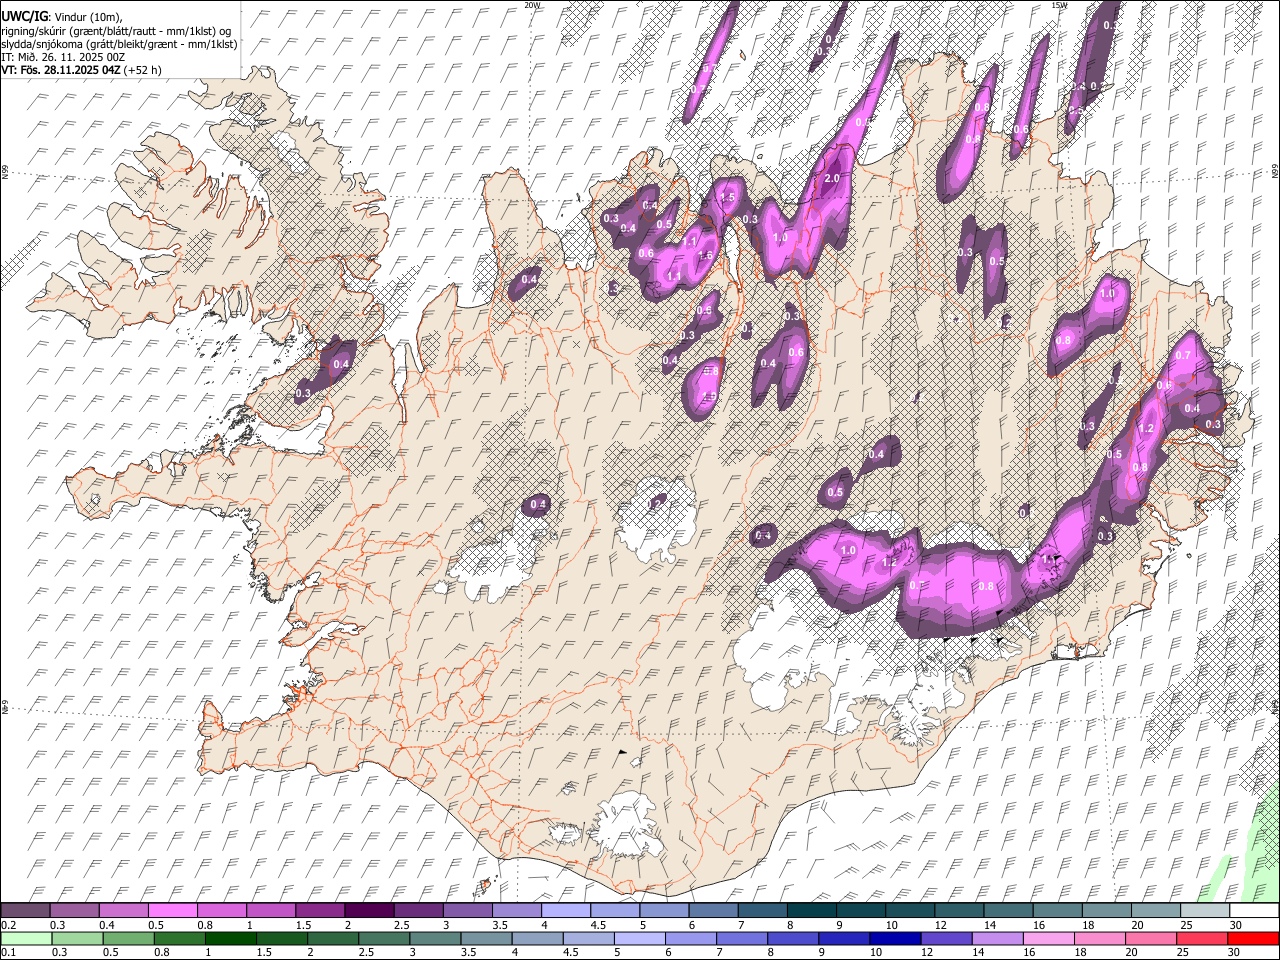Select the light green swatch between 0.3 and 0.5
Screen dimensions: 1280x960
pyautogui.click(x=77, y=938)
